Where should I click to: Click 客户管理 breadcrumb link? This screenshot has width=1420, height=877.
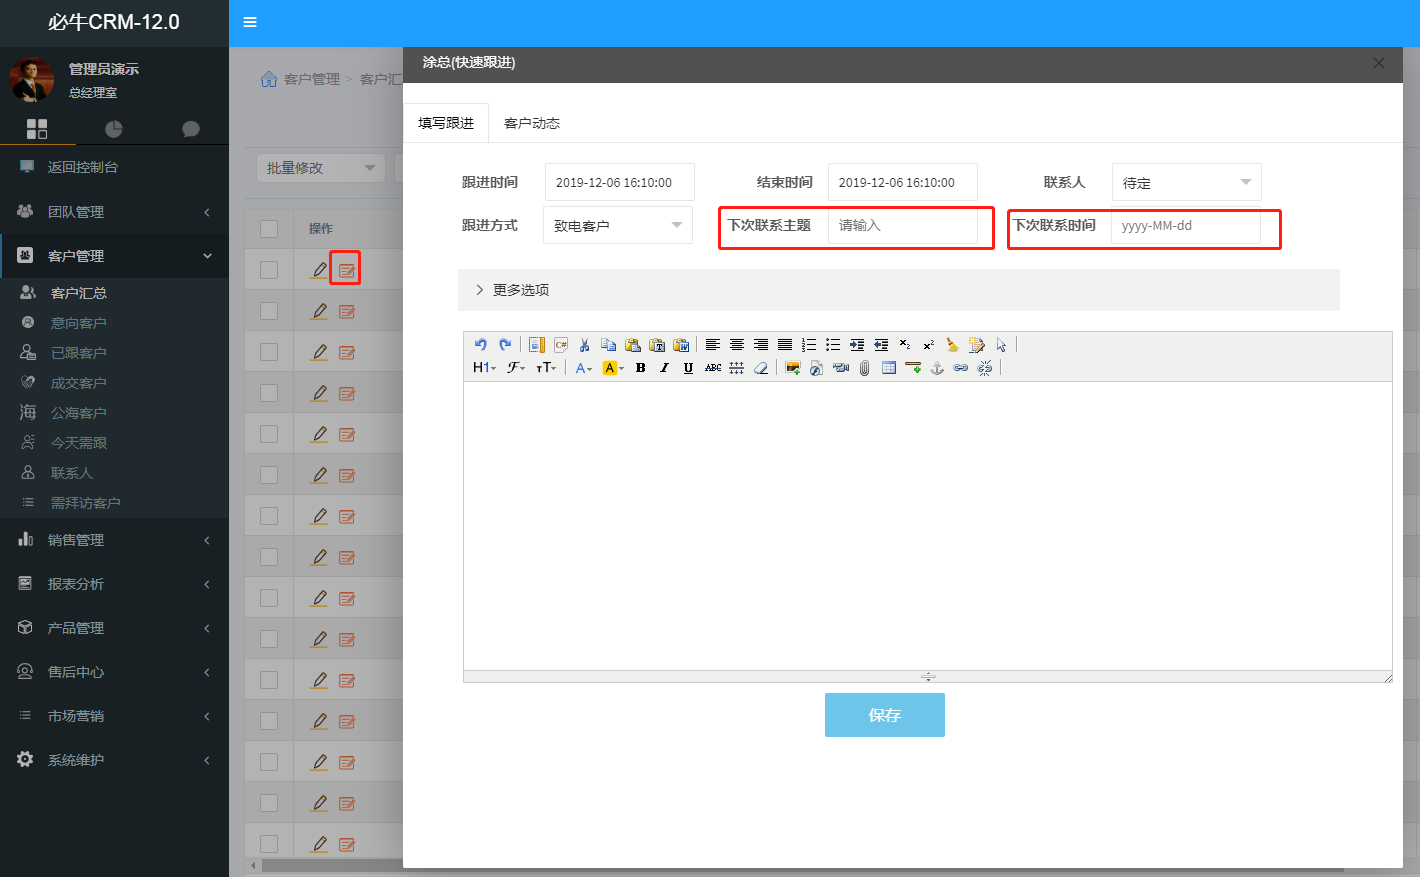[312, 79]
